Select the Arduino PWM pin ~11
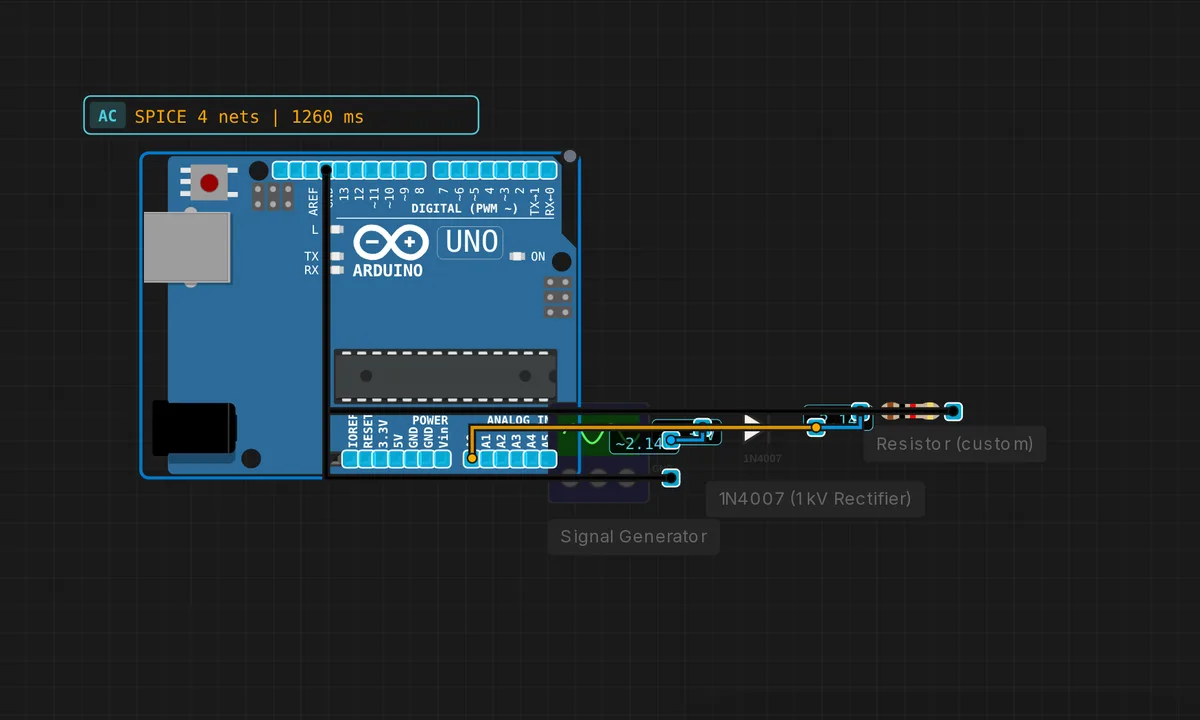 [x=372, y=170]
